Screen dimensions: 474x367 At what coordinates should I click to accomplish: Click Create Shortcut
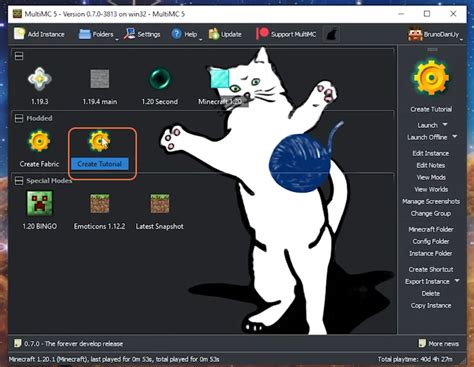click(x=431, y=269)
